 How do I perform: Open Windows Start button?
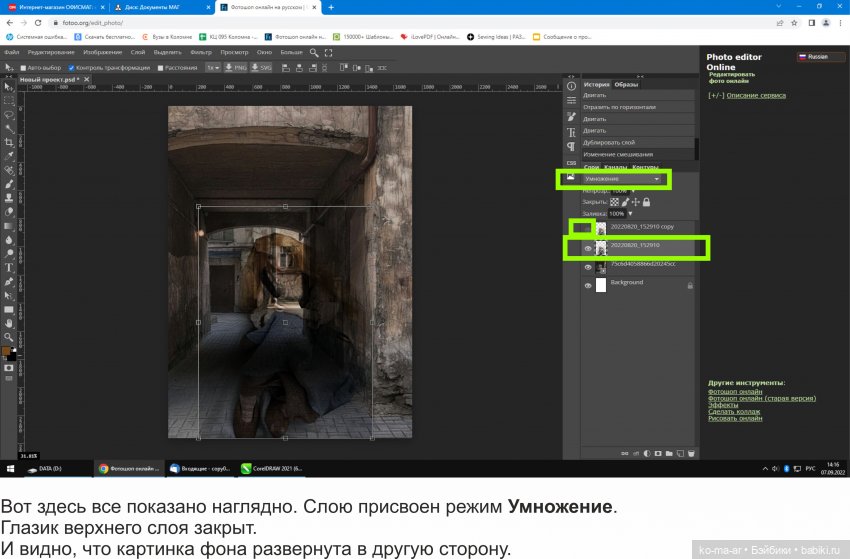pyautogui.click(x=10, y=468)
